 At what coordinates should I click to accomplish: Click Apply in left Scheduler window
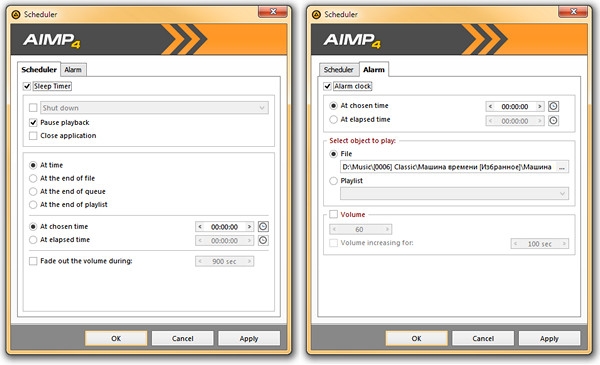249,338
